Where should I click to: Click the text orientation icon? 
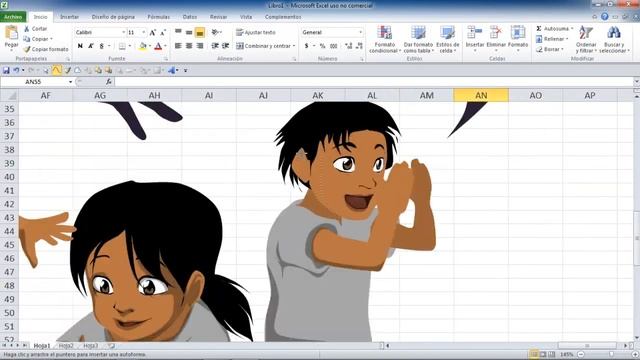tap(216, 32)
